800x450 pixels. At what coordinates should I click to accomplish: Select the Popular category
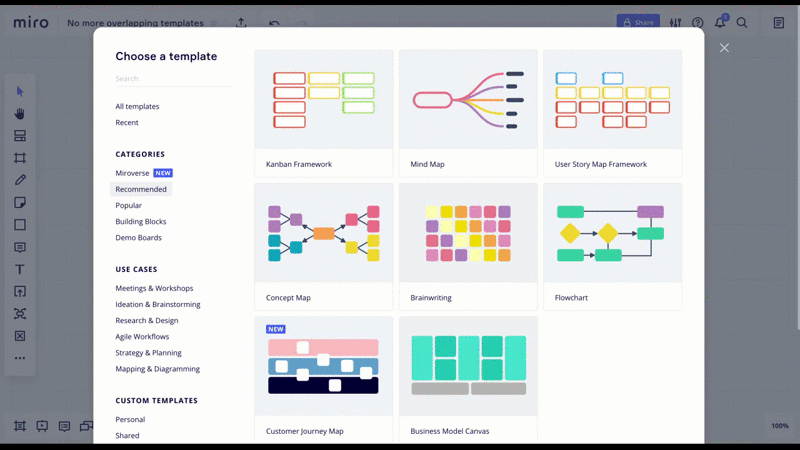pyautogui.click(x=129, y=205)
